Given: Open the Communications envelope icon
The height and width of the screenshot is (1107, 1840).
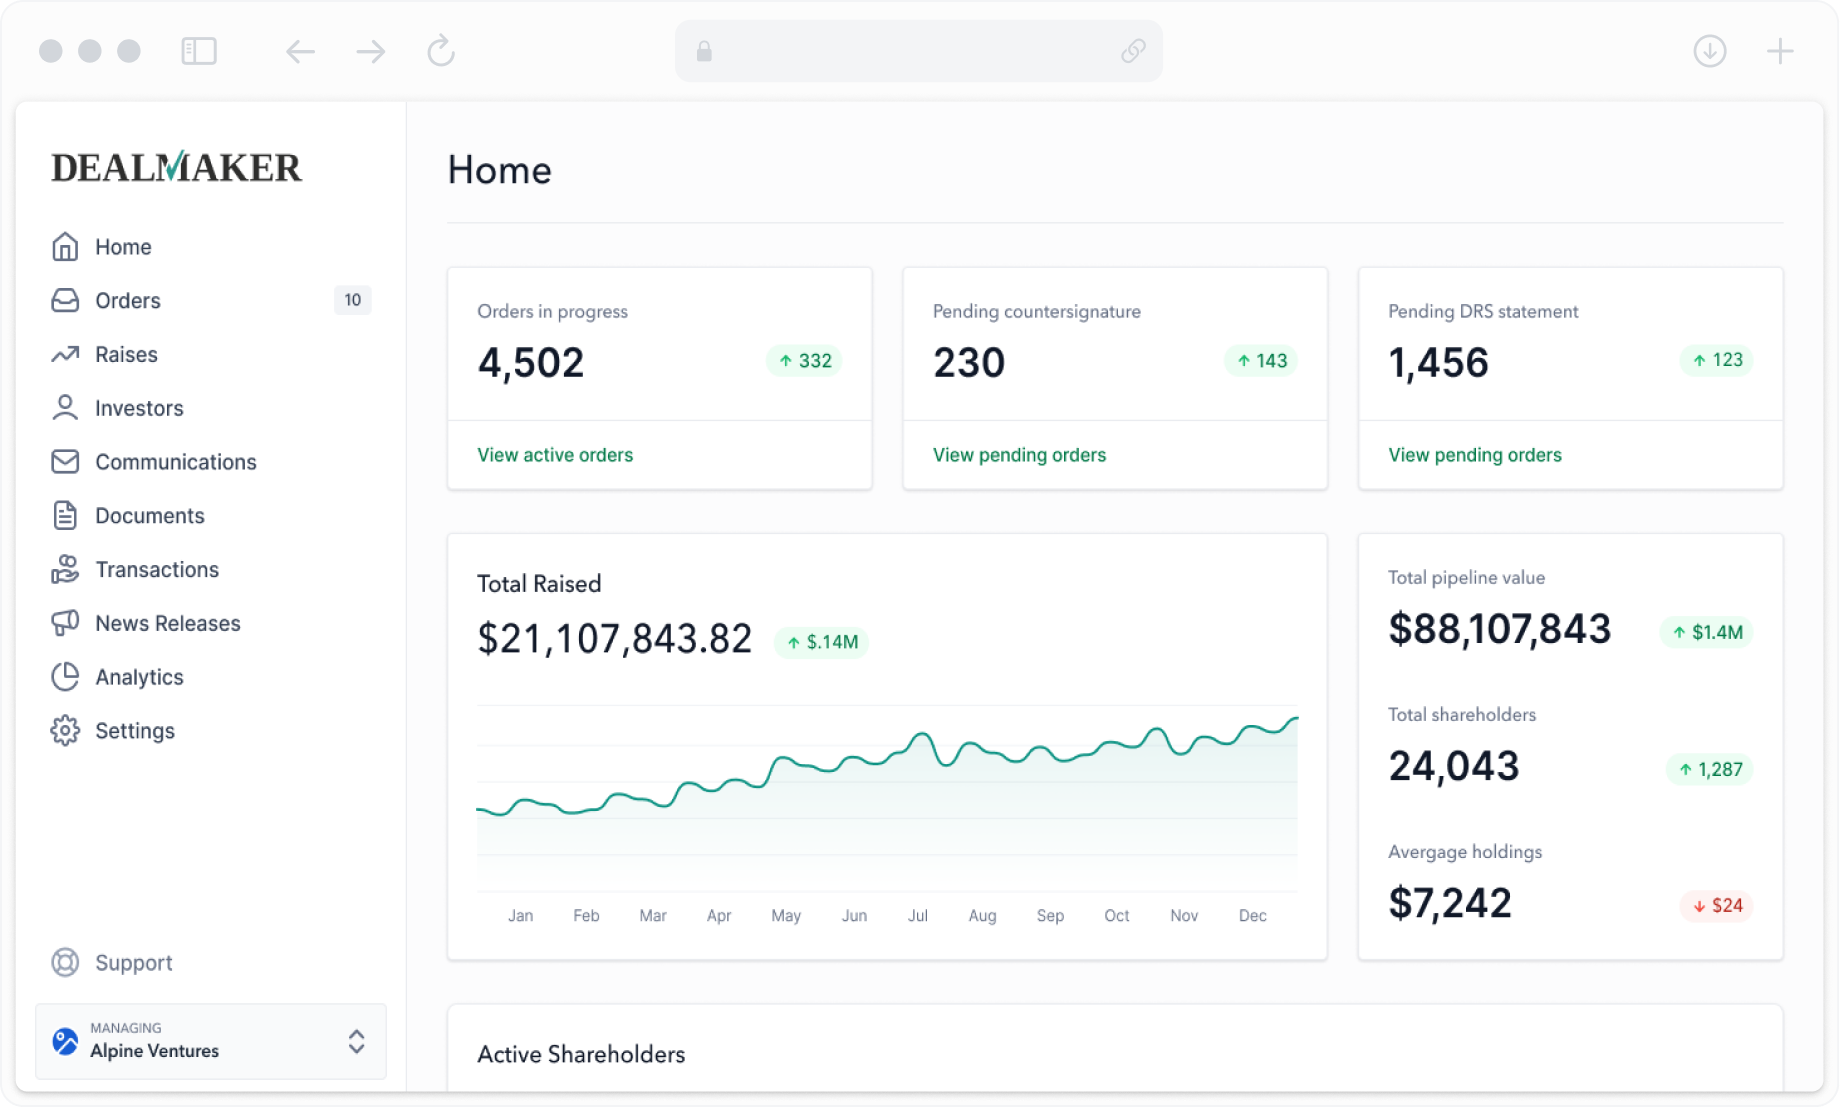Looking at the screenshot, I should pos(65,461).
